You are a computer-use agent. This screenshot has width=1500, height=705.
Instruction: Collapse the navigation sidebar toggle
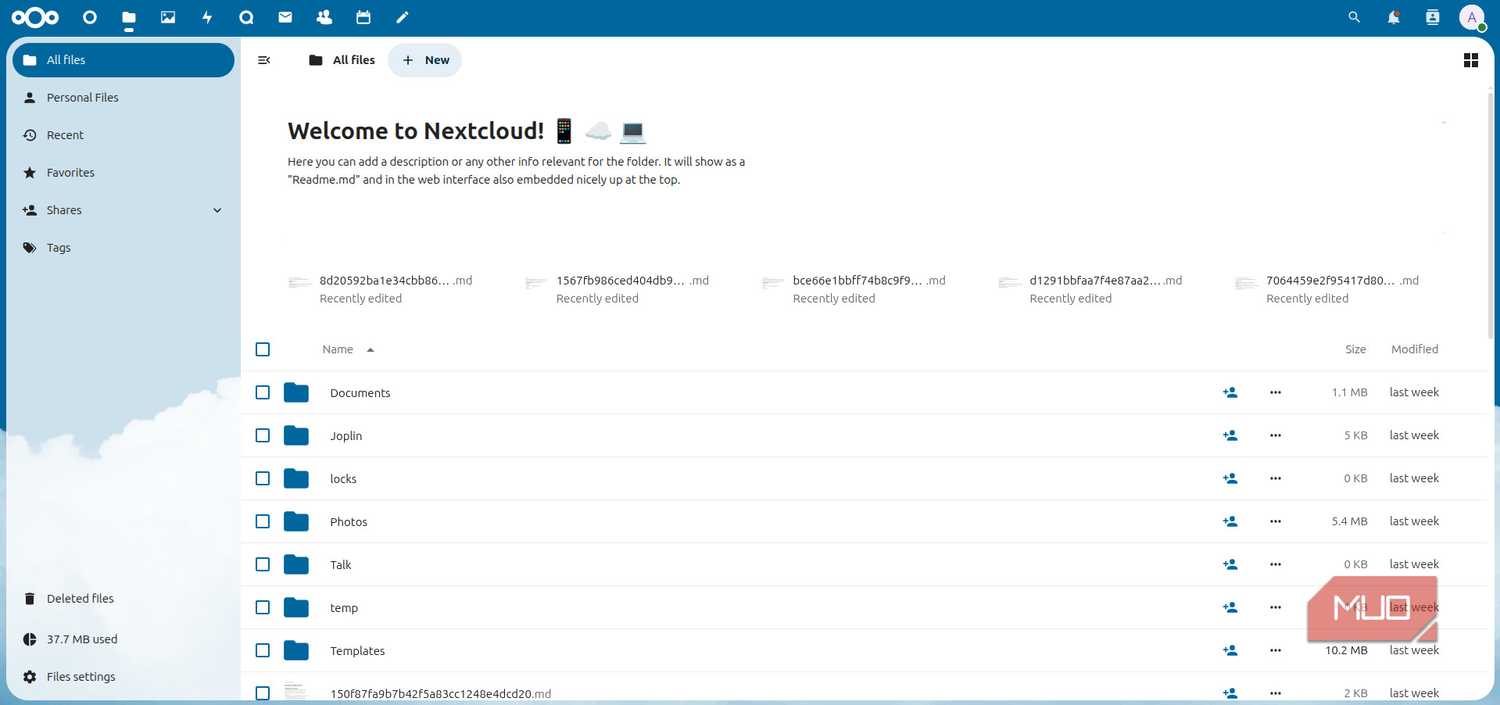[x=264, y=60]
